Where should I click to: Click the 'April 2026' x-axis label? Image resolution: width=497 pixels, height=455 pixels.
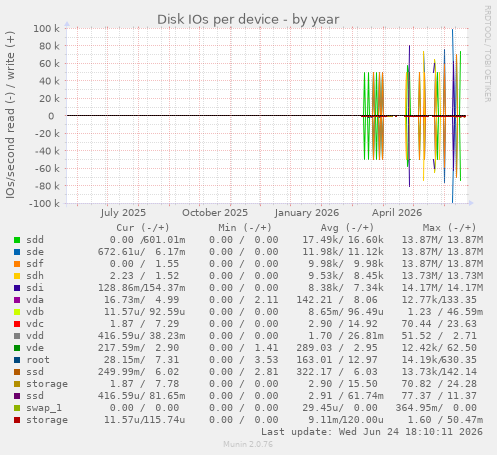point(397,213)
